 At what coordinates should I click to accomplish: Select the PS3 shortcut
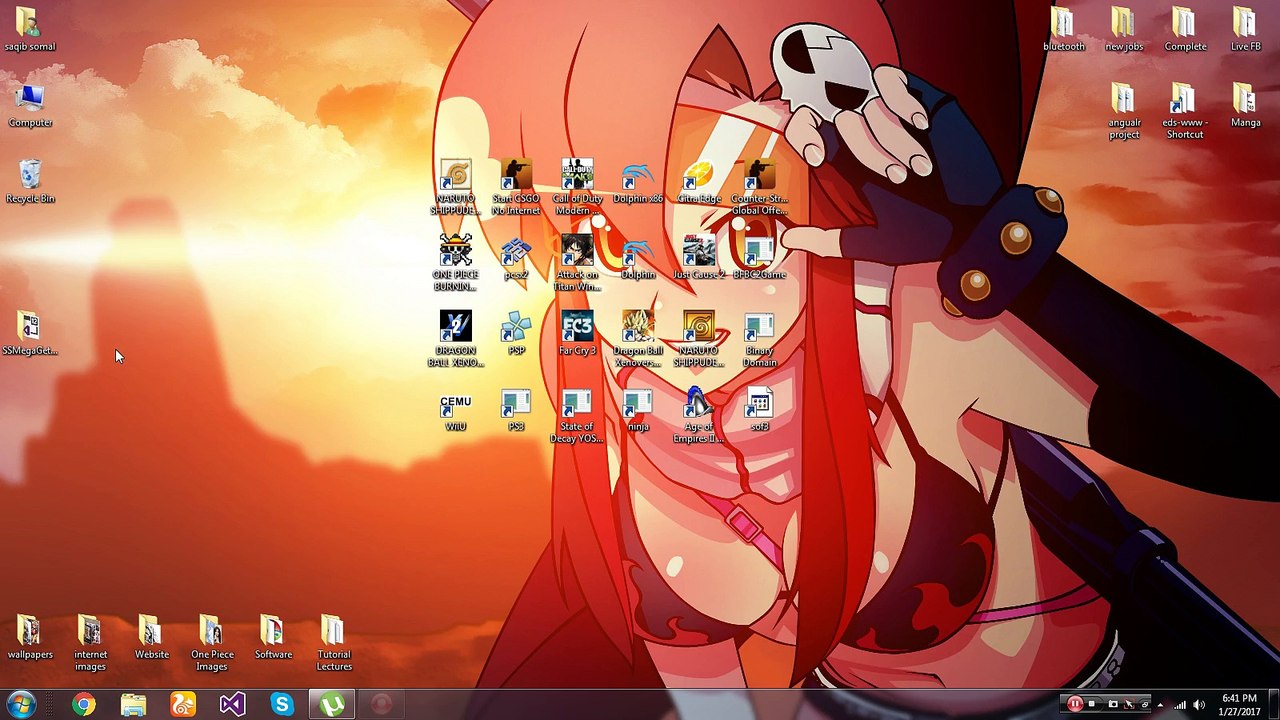click(x=516, y=410)
